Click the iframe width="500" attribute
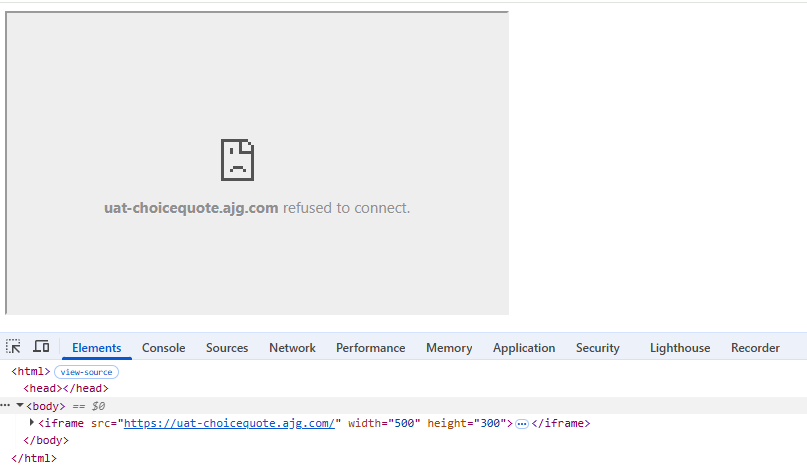This screenshot has width=807, height=470. [384, 423]
